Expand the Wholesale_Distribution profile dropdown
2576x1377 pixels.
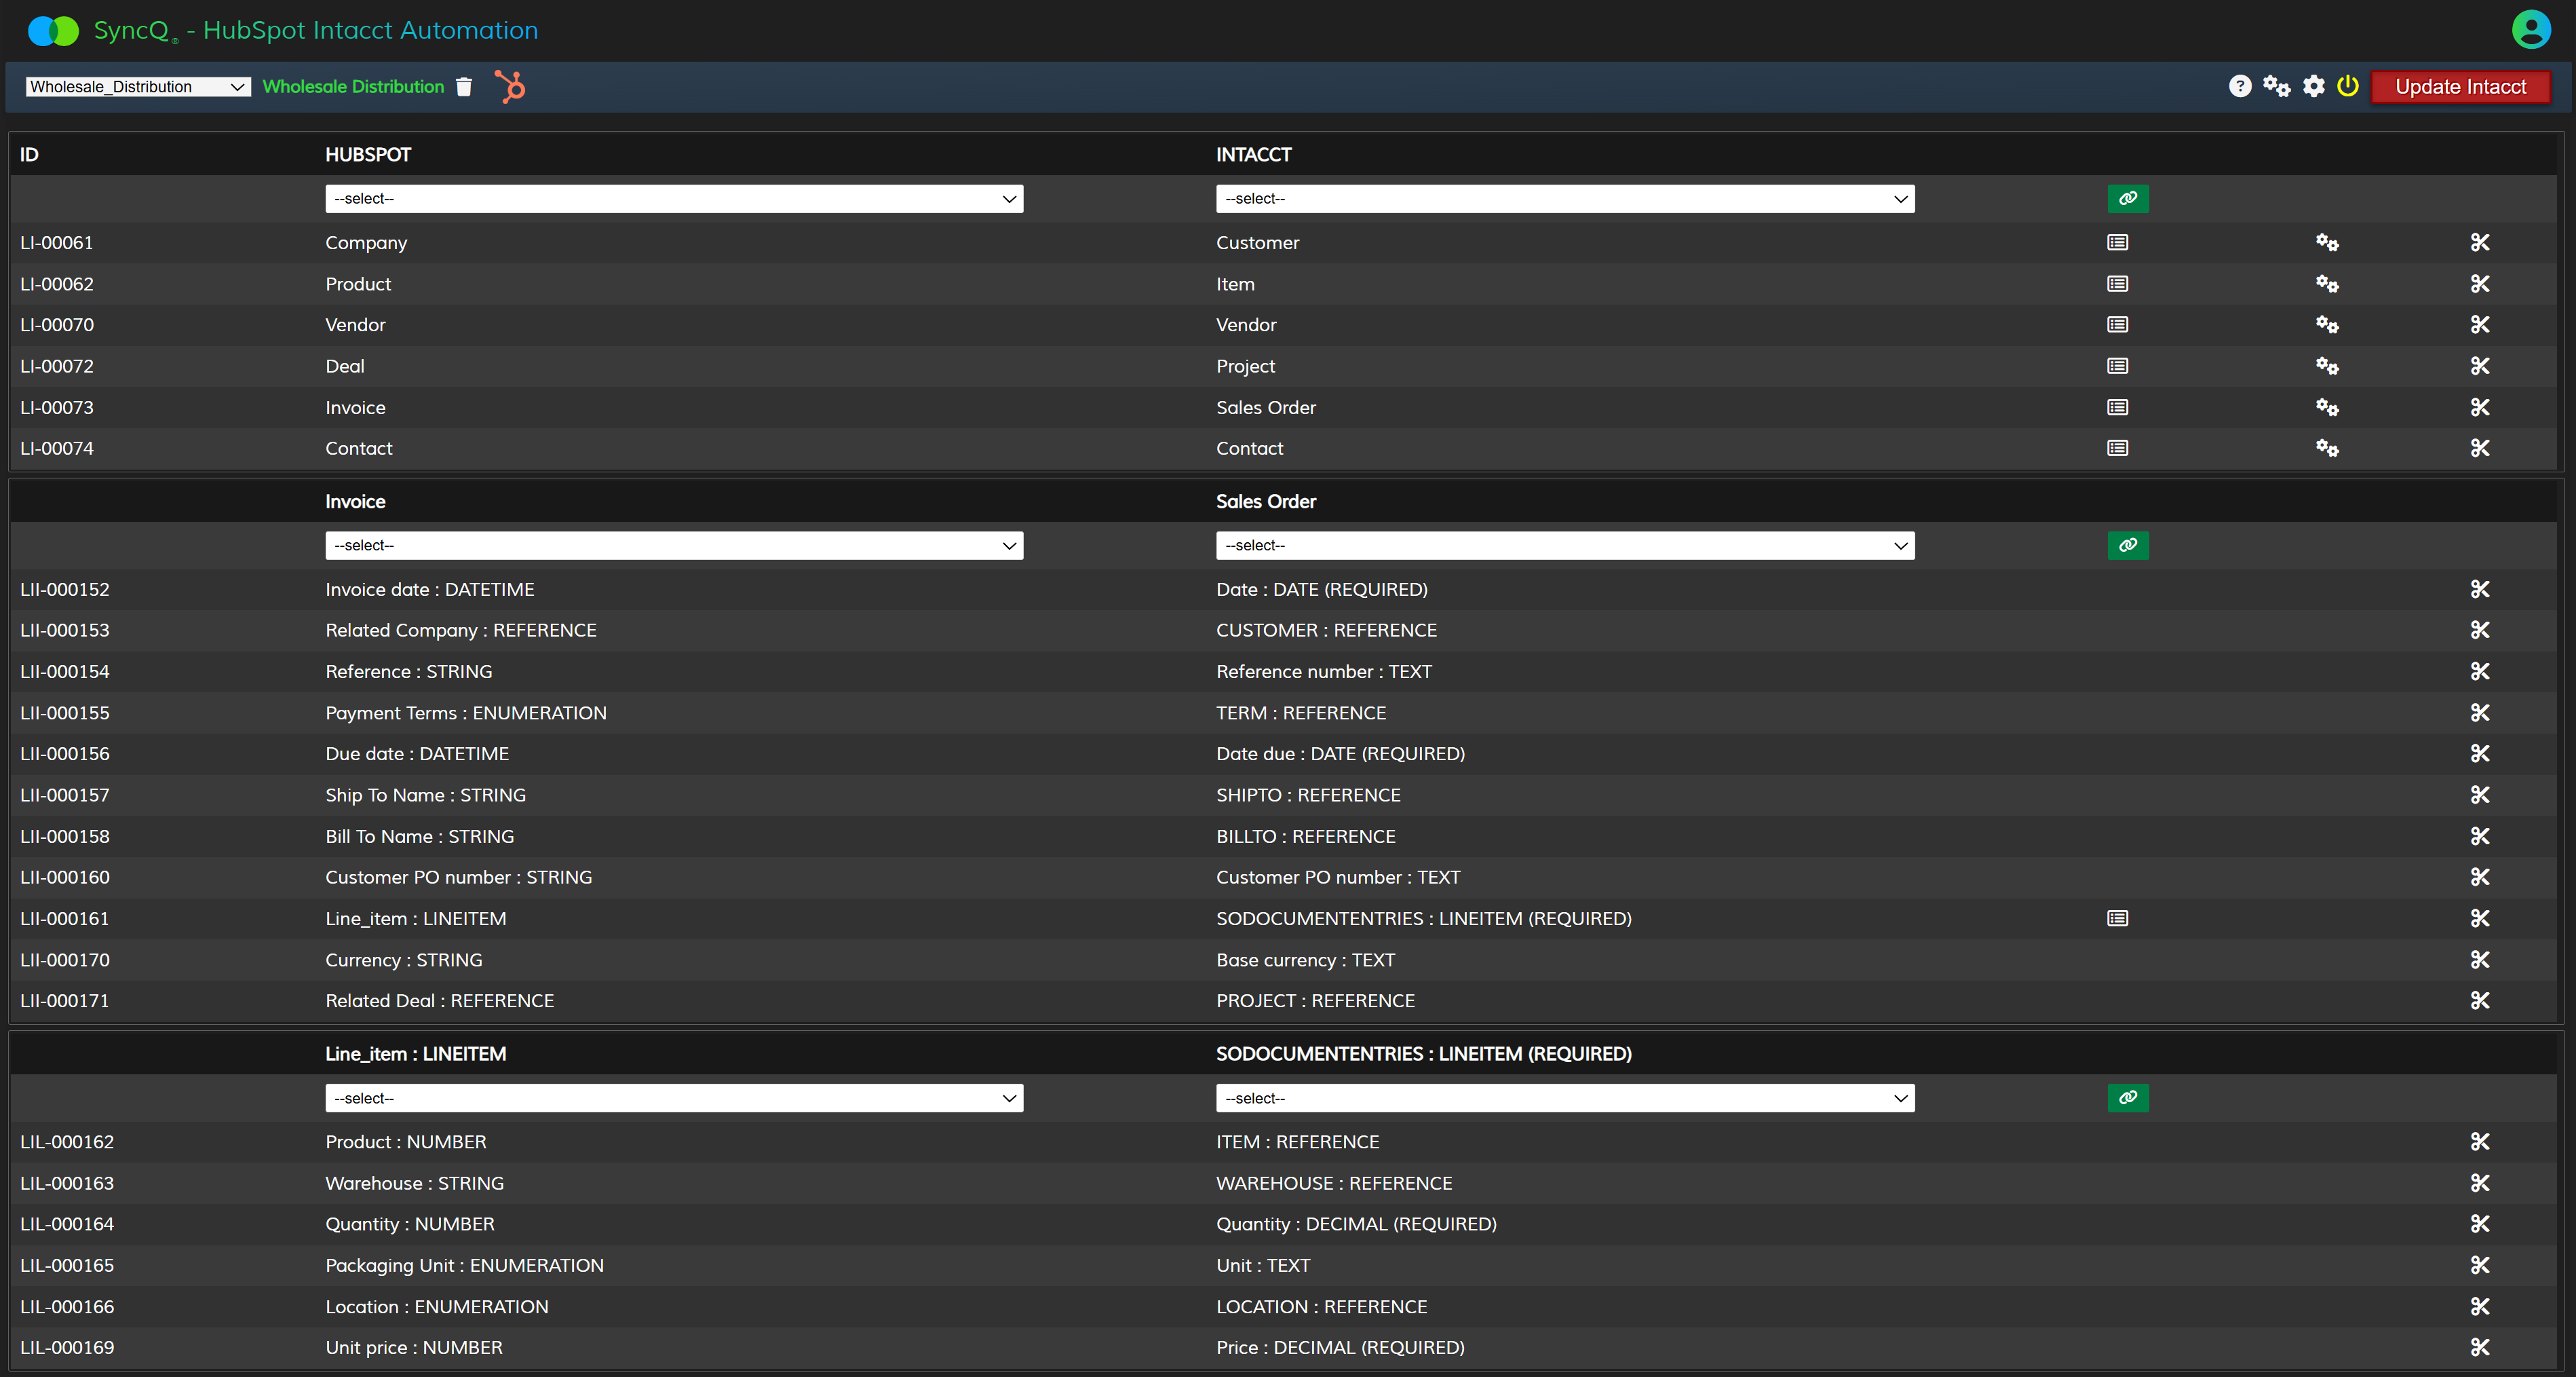click(x=138, y=87)
